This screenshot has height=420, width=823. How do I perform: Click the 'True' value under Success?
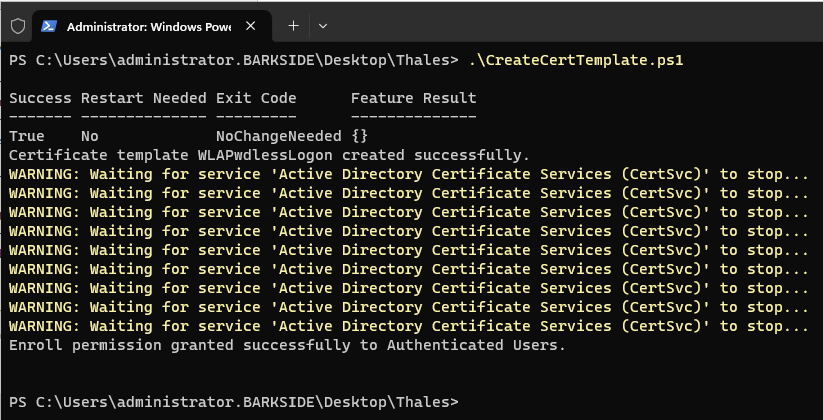point(26,136)
